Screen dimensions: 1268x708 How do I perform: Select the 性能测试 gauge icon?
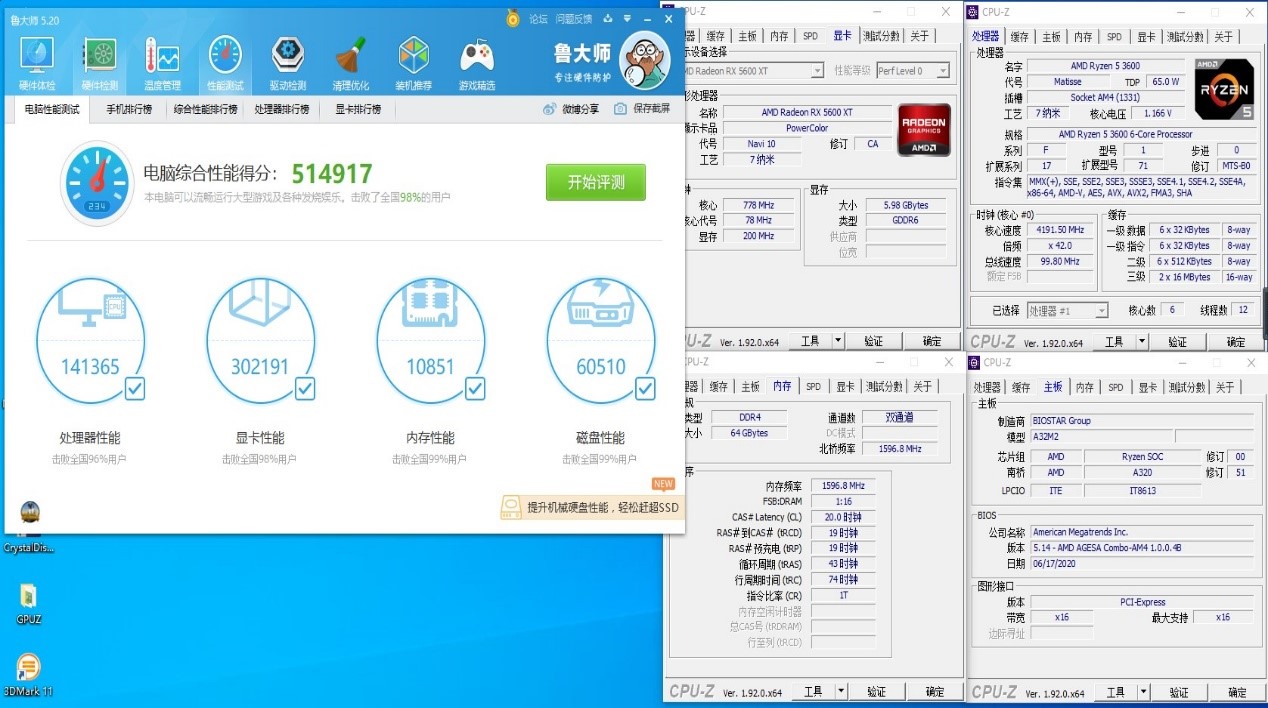pyautogui.click(x=225, y=56)
